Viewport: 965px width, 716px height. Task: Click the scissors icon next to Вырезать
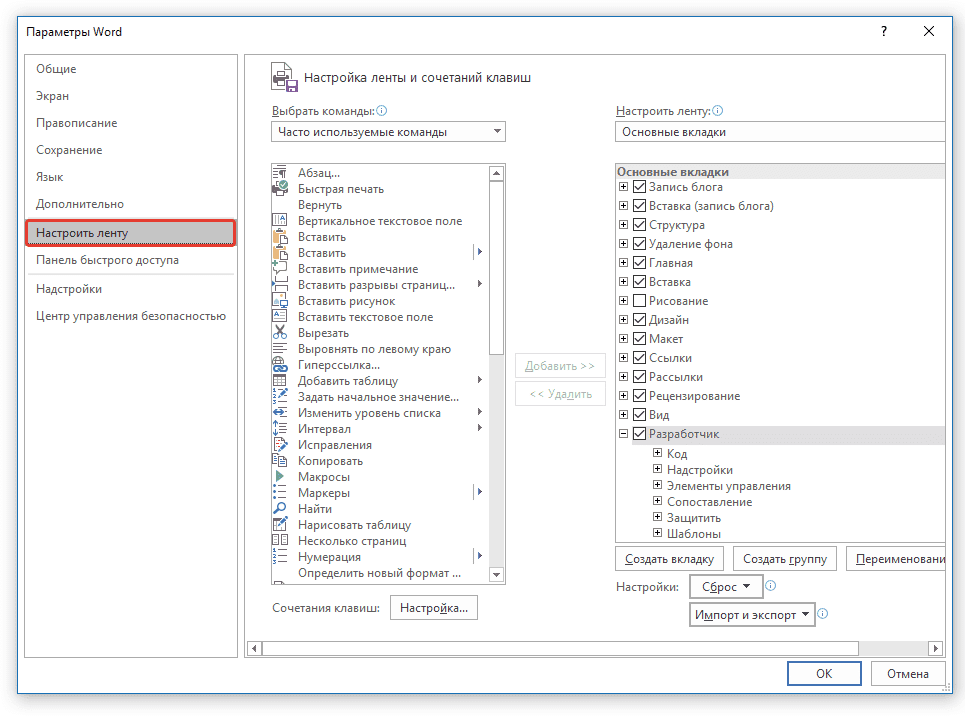280,333
